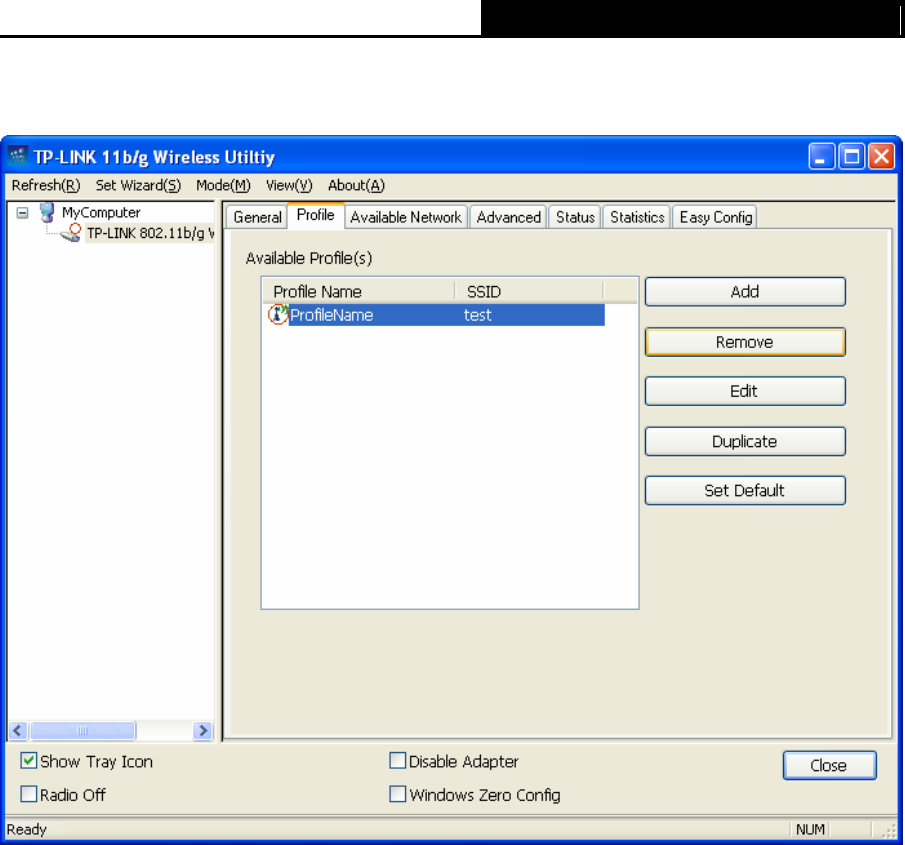This screenshot has height=845, width=905.
Task: Click the Edit profile button
Action: [745, 391]
